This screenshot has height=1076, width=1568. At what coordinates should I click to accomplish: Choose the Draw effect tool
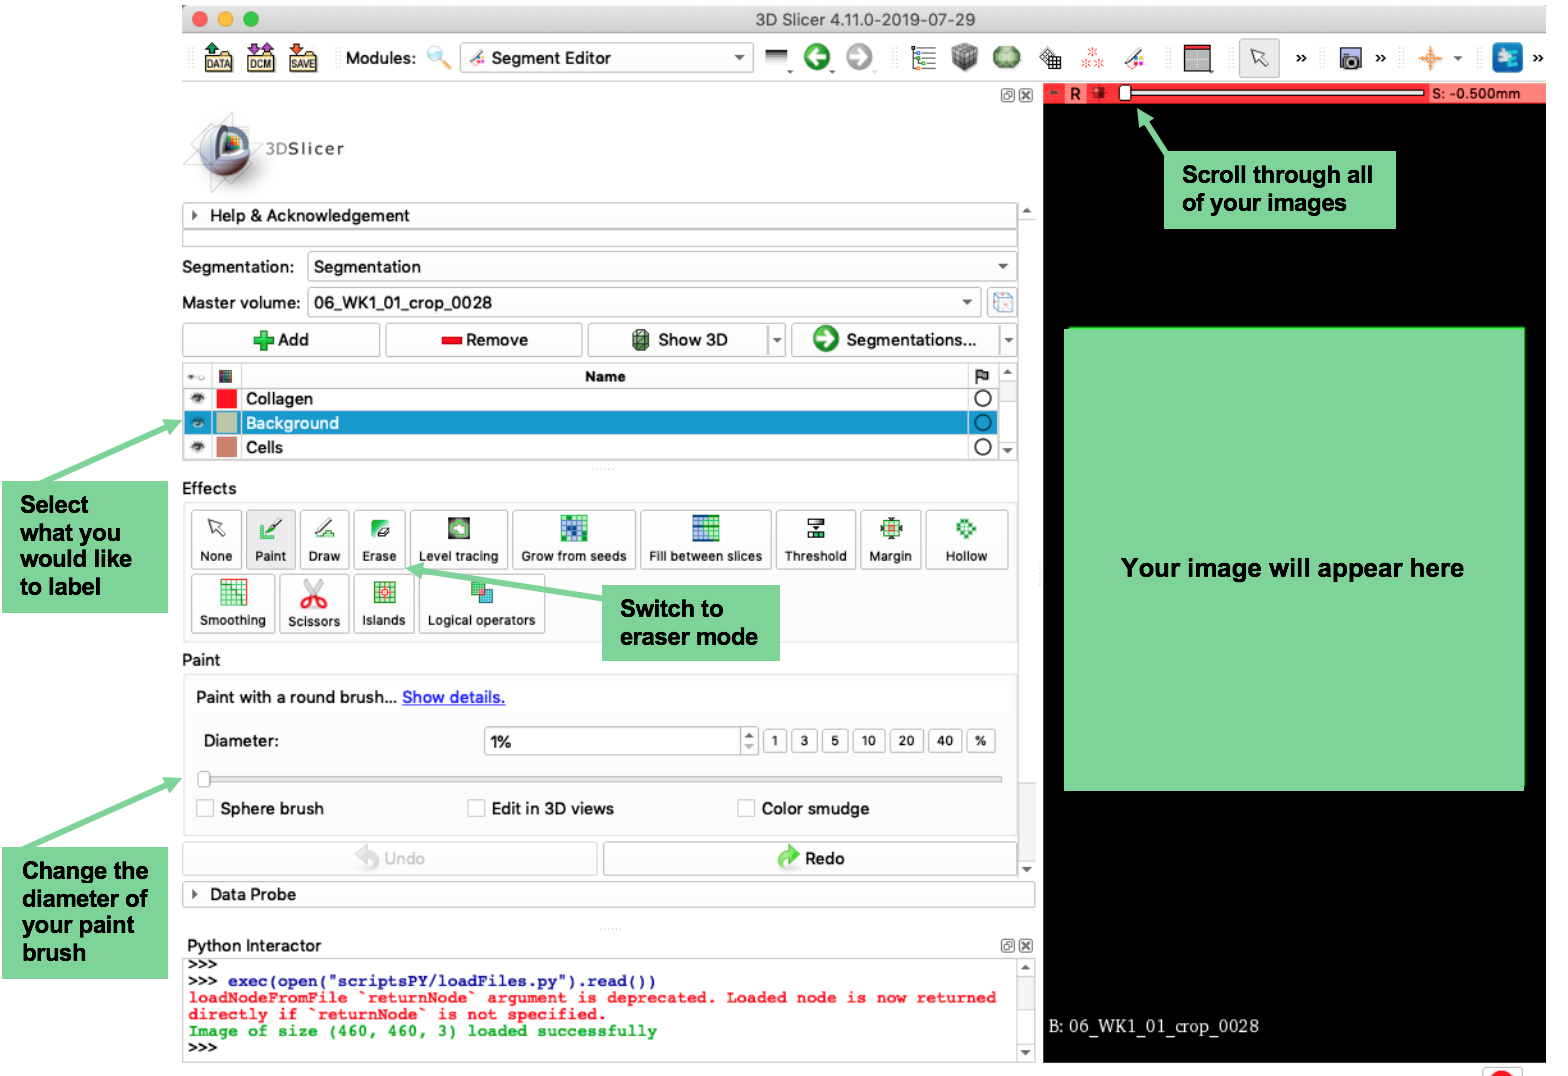click(324, 539)
